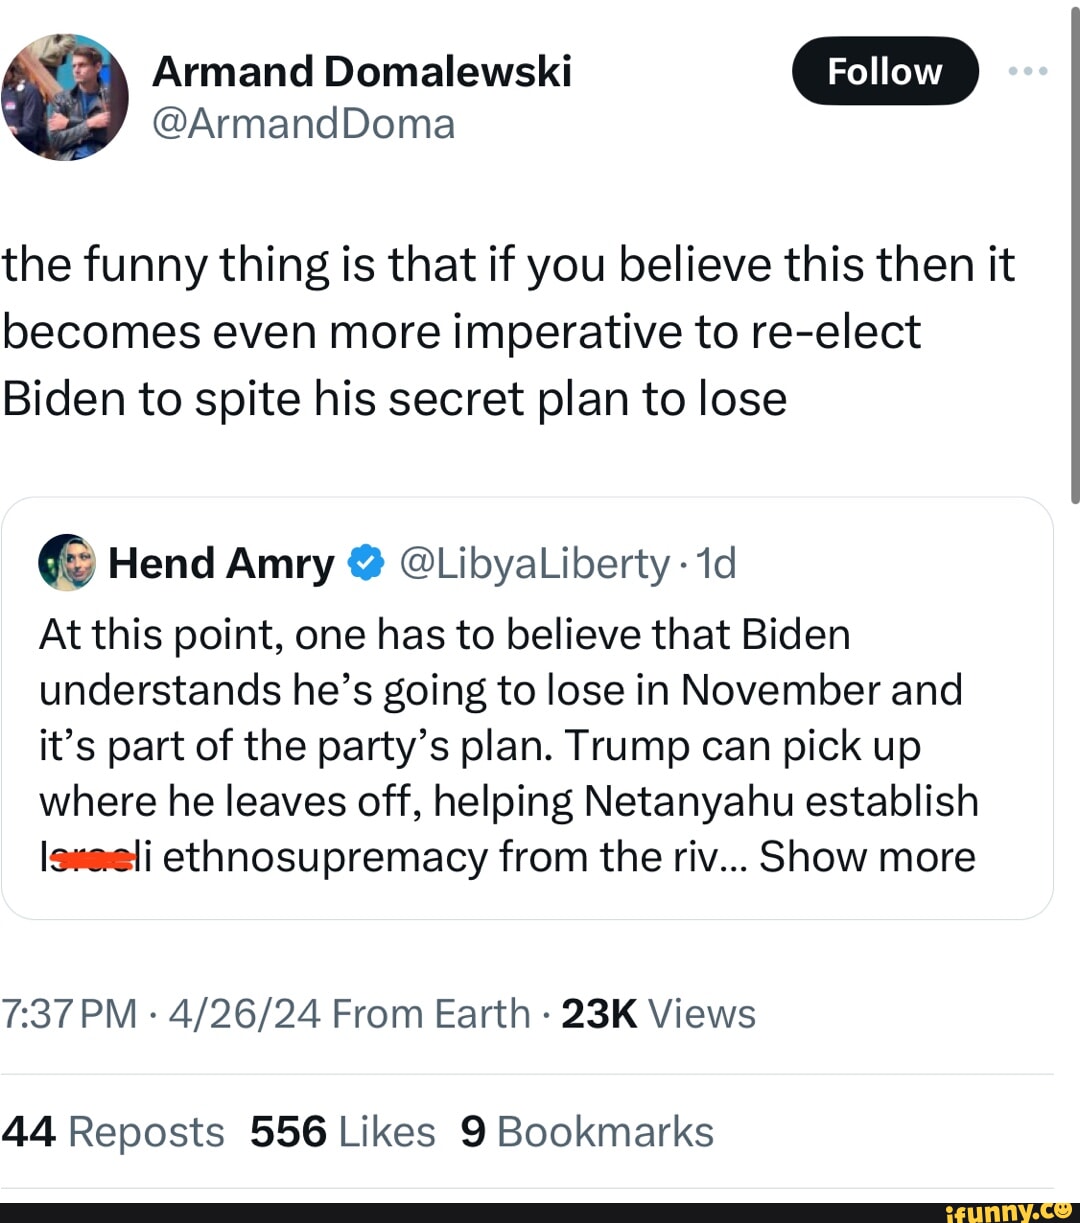Open Hend Amry's profile name
The height and width of the screenshot is (1223, 1080).
pos(221,564)
